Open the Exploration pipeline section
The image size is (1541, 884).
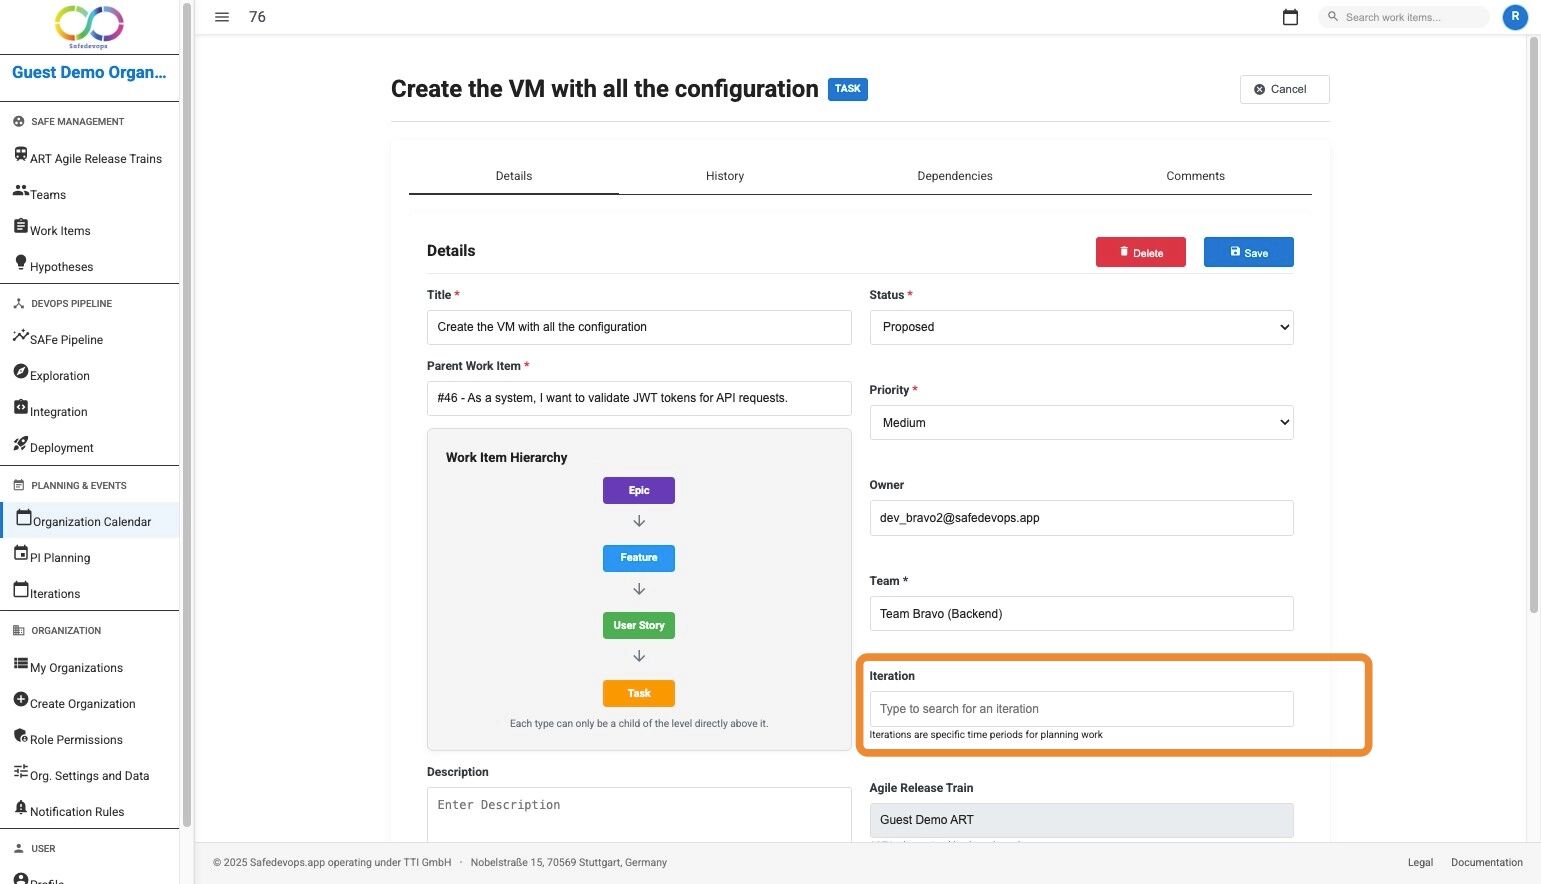[58, 375]
